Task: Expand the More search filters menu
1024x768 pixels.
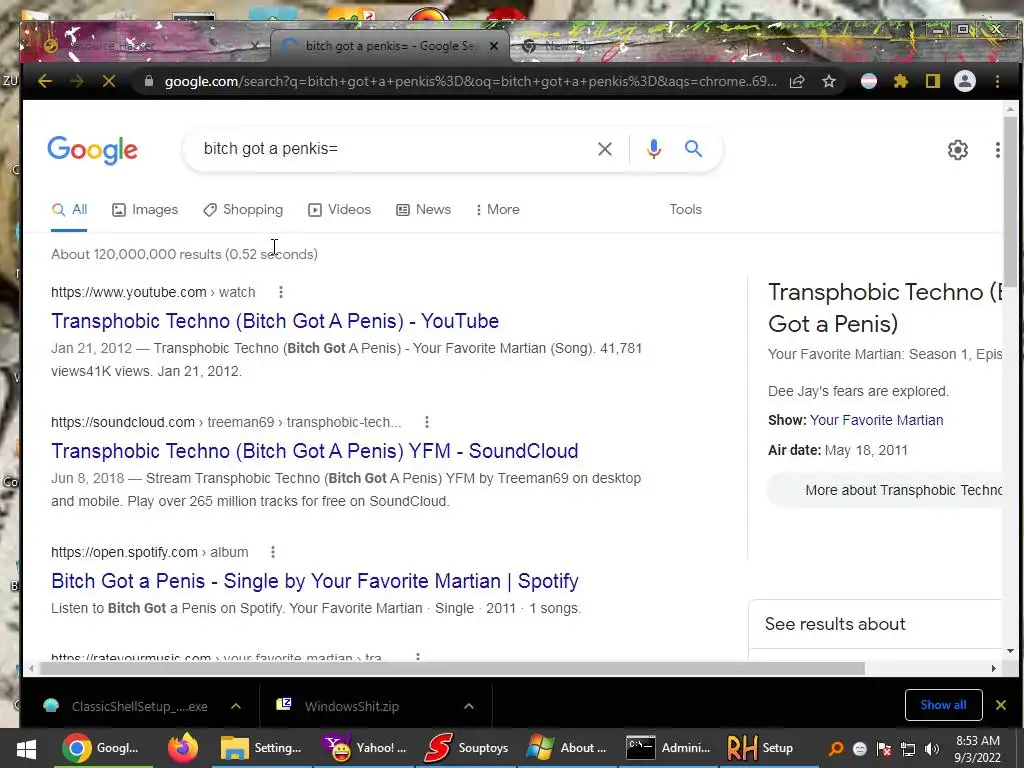Action: click(498, 210)
